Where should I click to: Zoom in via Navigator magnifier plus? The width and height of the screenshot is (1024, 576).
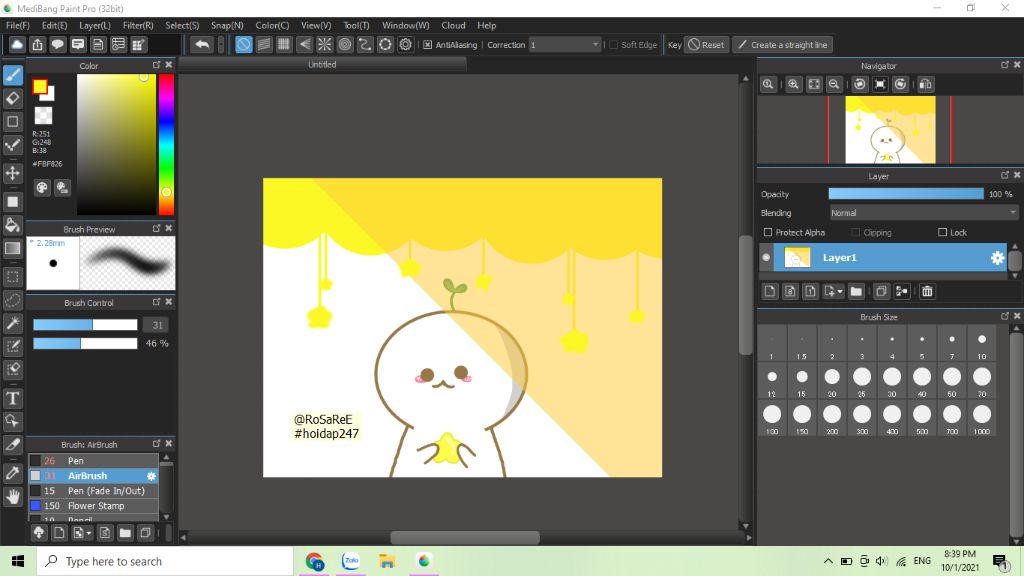(793, 84)
